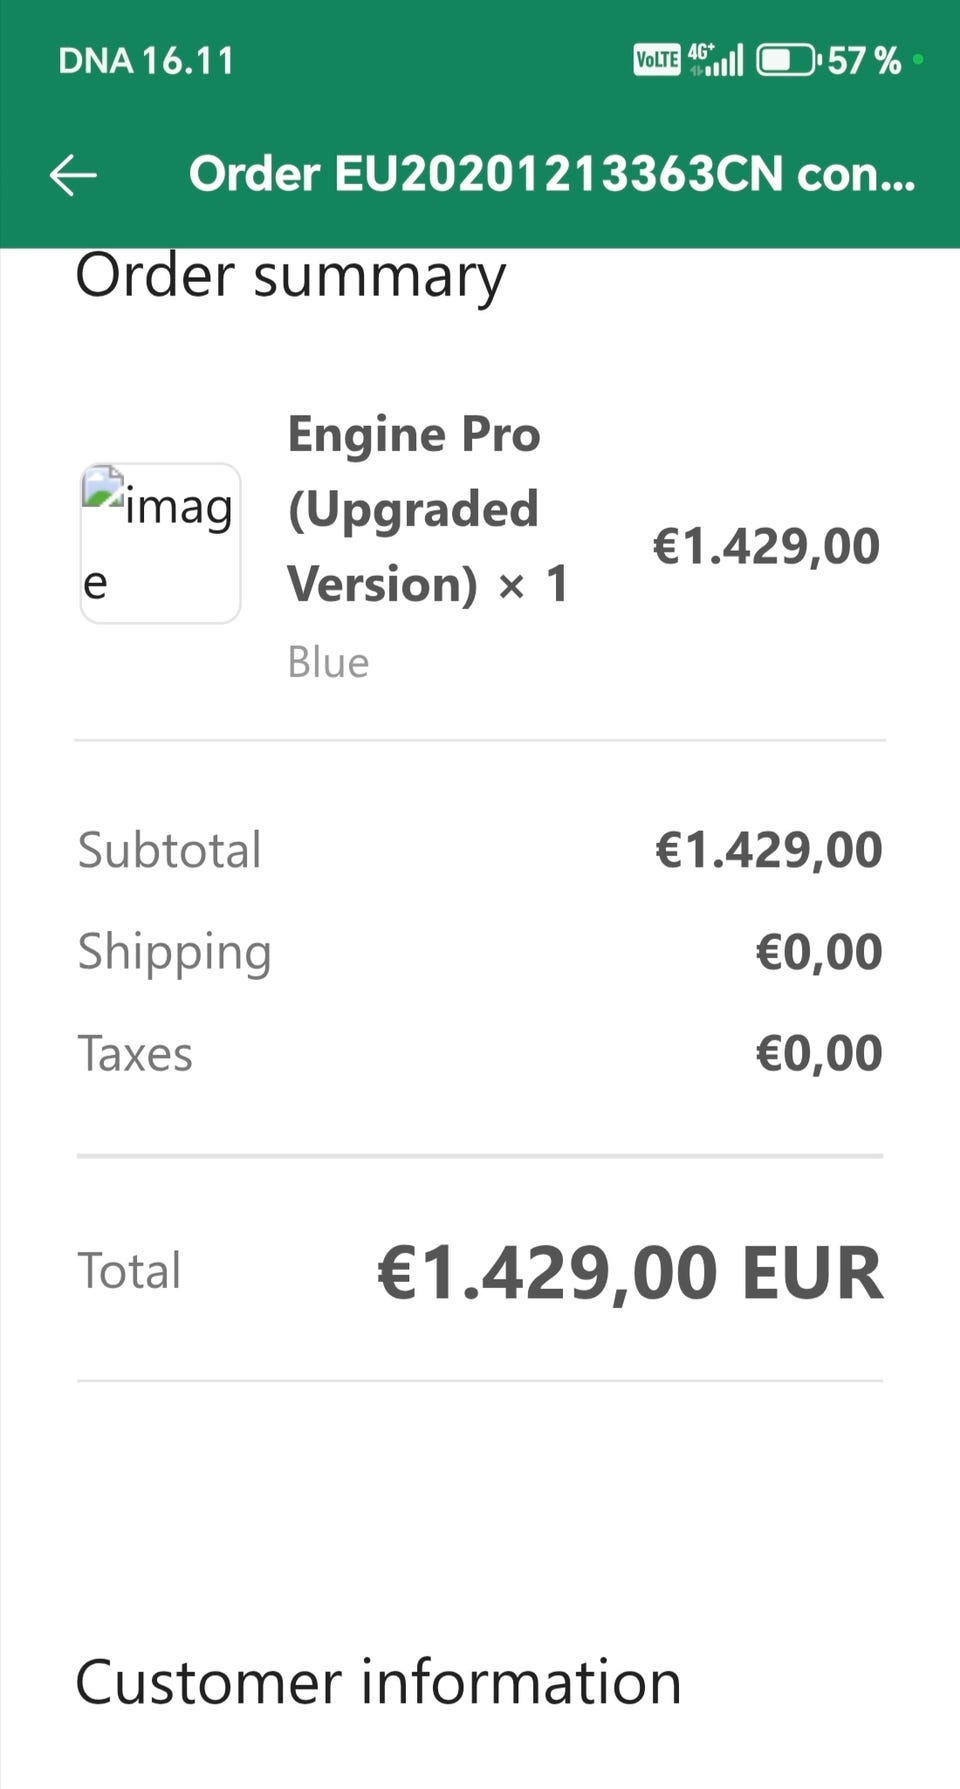Tap the Shipping cost €0,00
The height and width of the screenshot is (1789, 960).
819,952
